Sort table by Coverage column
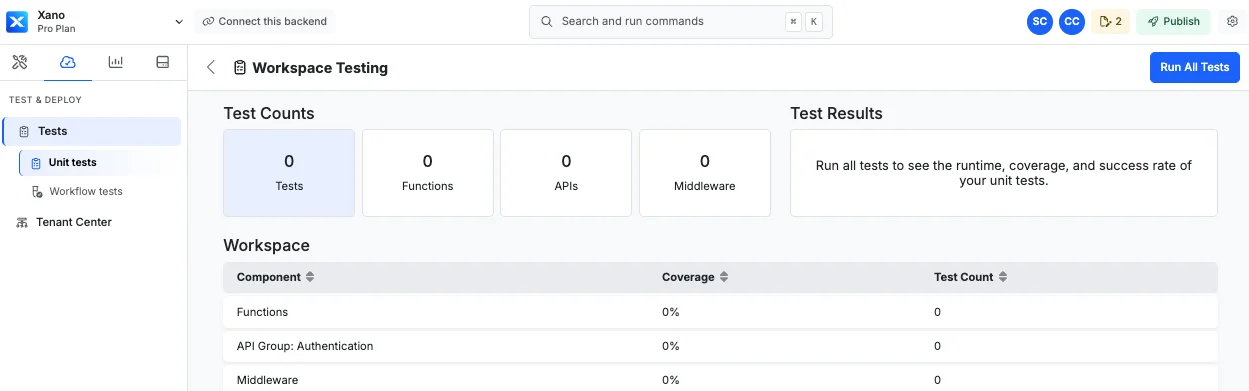Screen dimensions: 1249x391 [x=695, y=277]
